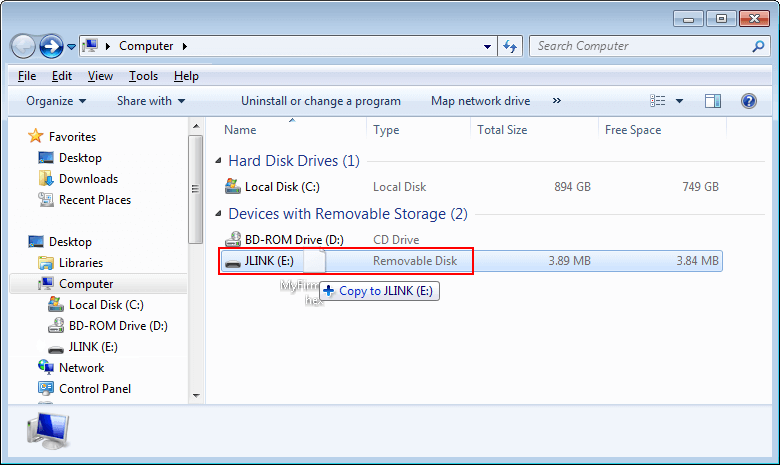
Task: Open the File menu
Action: 27,76
